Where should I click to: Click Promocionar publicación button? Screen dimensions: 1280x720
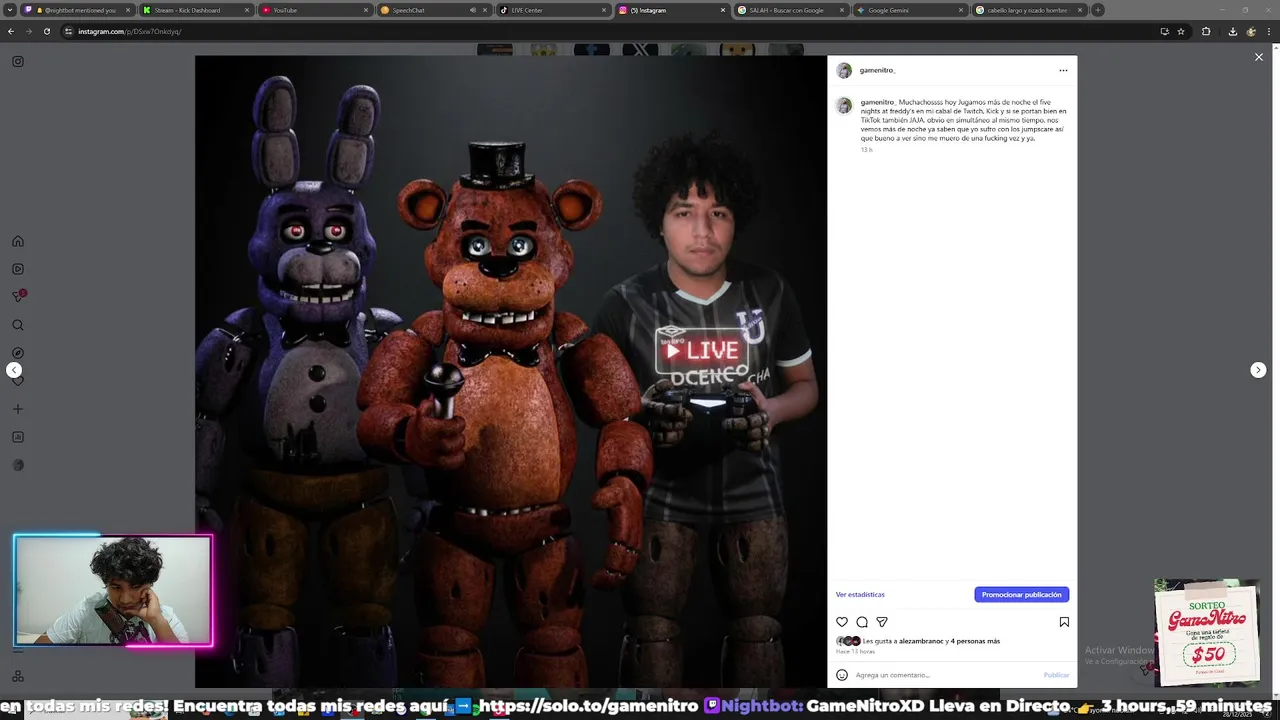click(1021, 595)
